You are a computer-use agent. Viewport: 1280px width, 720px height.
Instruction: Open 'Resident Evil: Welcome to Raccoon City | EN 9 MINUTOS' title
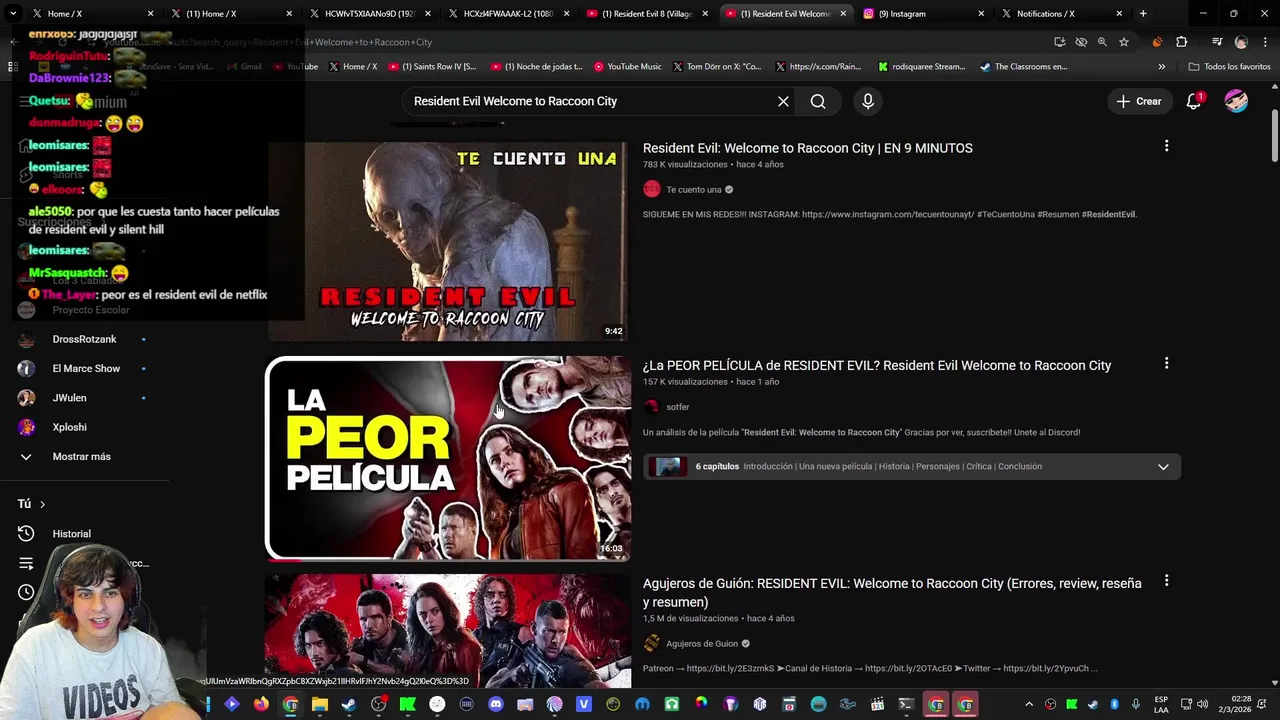(x=807, y=148)
